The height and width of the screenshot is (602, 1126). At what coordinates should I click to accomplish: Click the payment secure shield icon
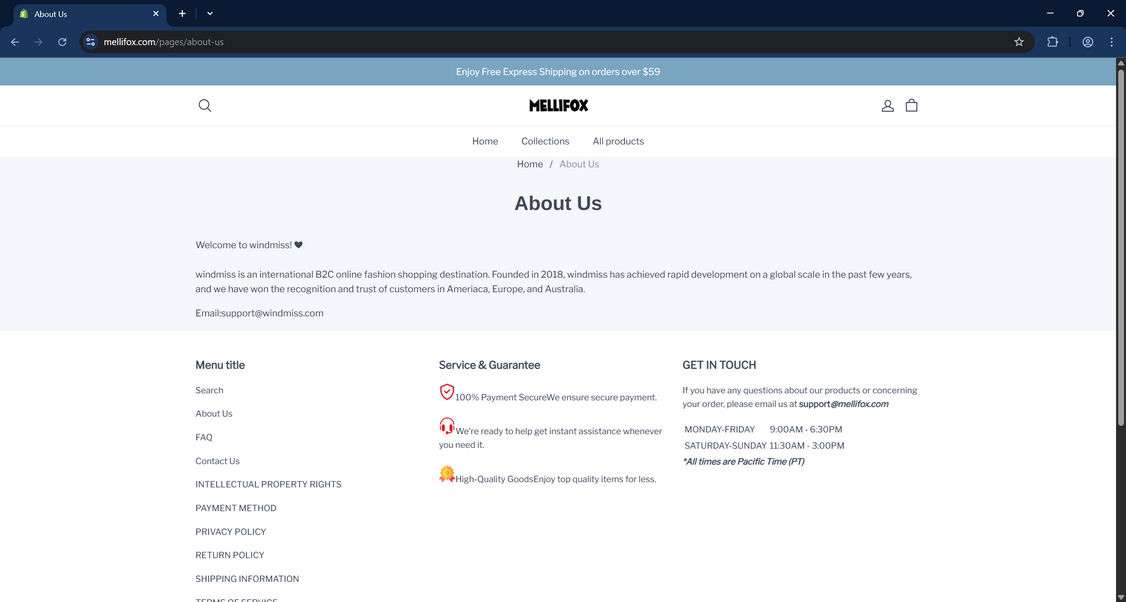click(447, 392)
